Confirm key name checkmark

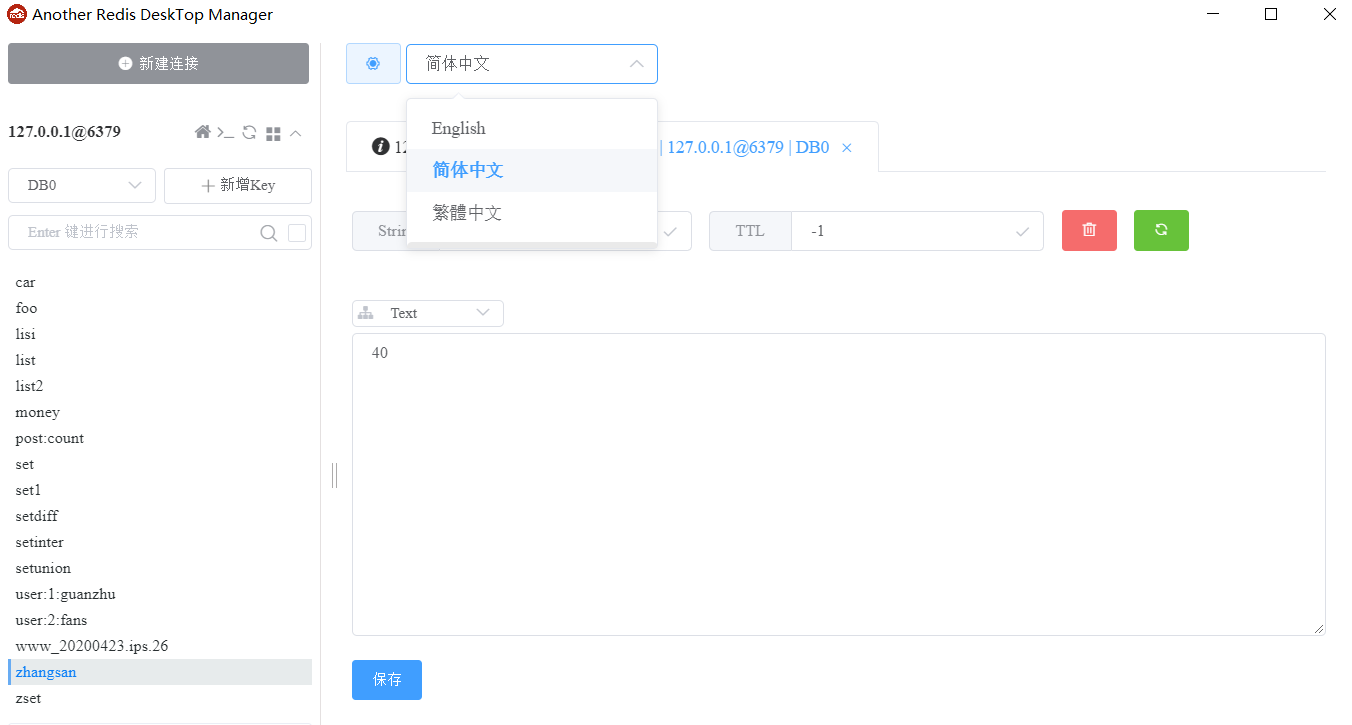[x=670, y=231]
